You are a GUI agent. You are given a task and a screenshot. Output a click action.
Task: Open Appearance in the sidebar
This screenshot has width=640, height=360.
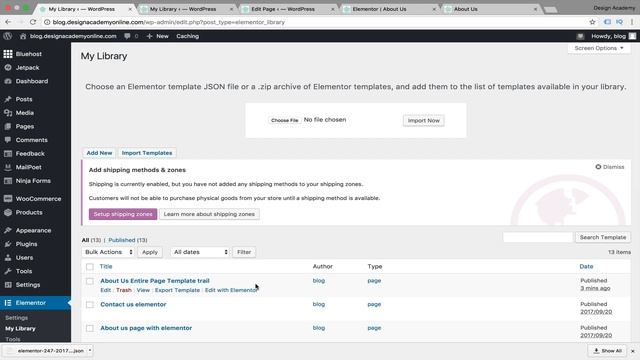(33, 230)
